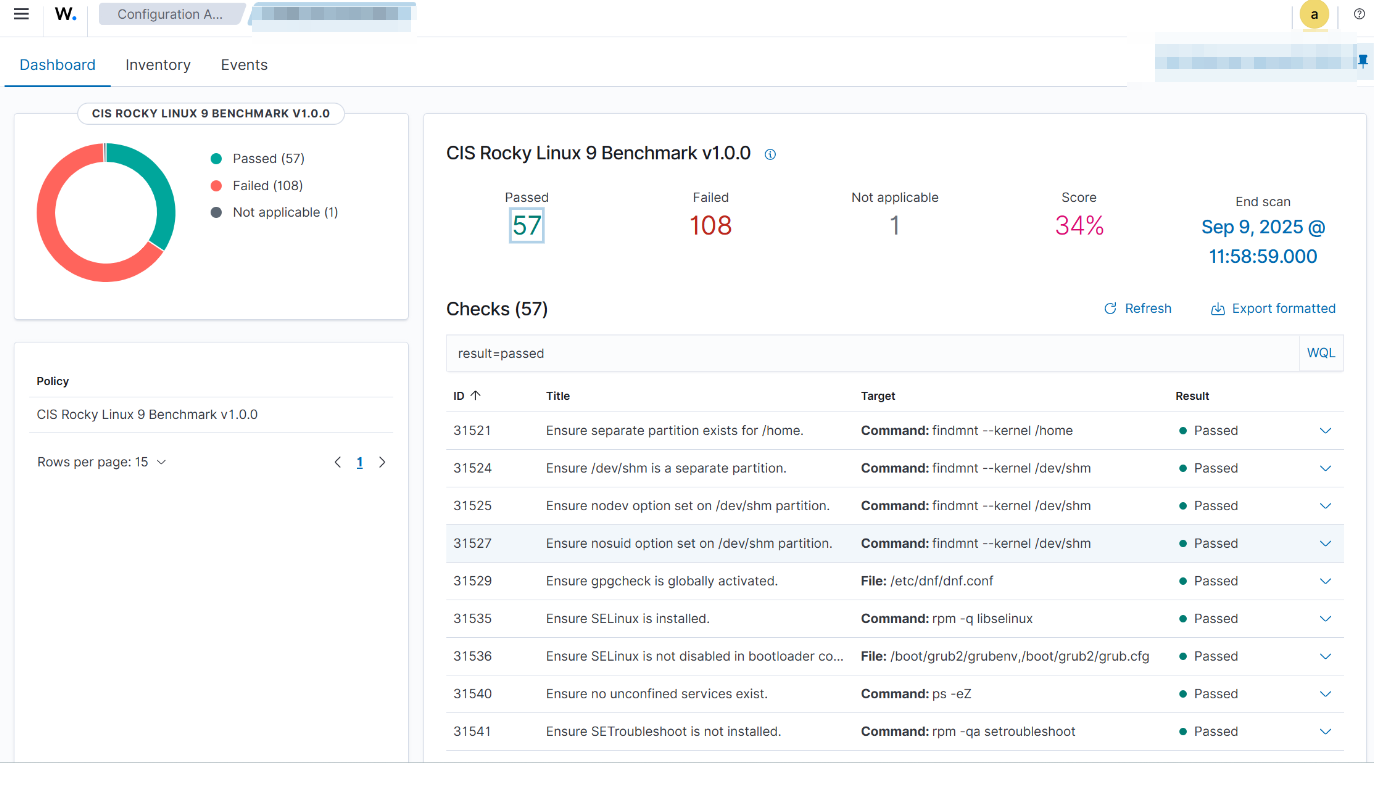Click 'Ensure nodev option set on /dev/shm' title

coord(688,506)
